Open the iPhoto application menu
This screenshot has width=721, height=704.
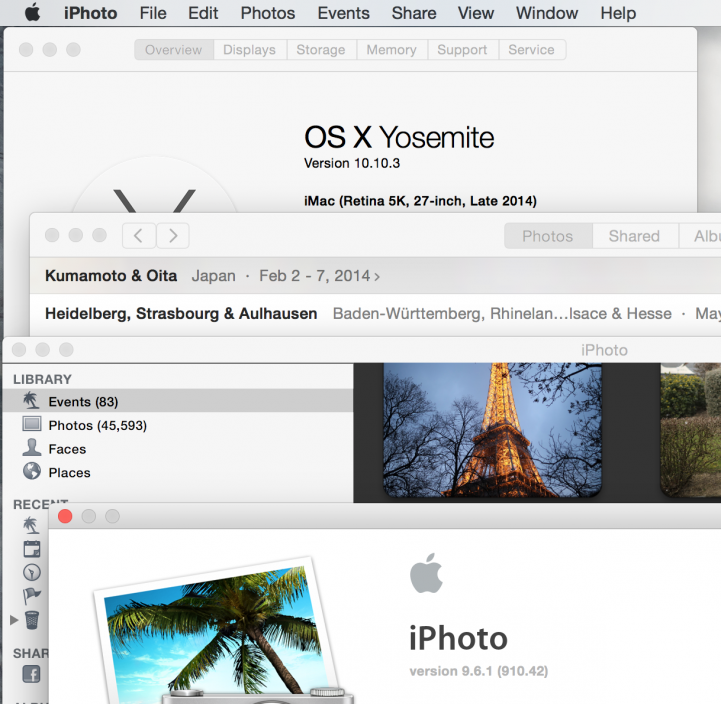click(x=90, y=13)
